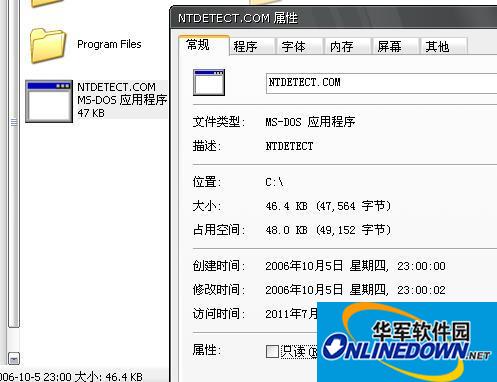Click the '大小:' label in dialog
The image size is (497, 382).
[207, 206]
